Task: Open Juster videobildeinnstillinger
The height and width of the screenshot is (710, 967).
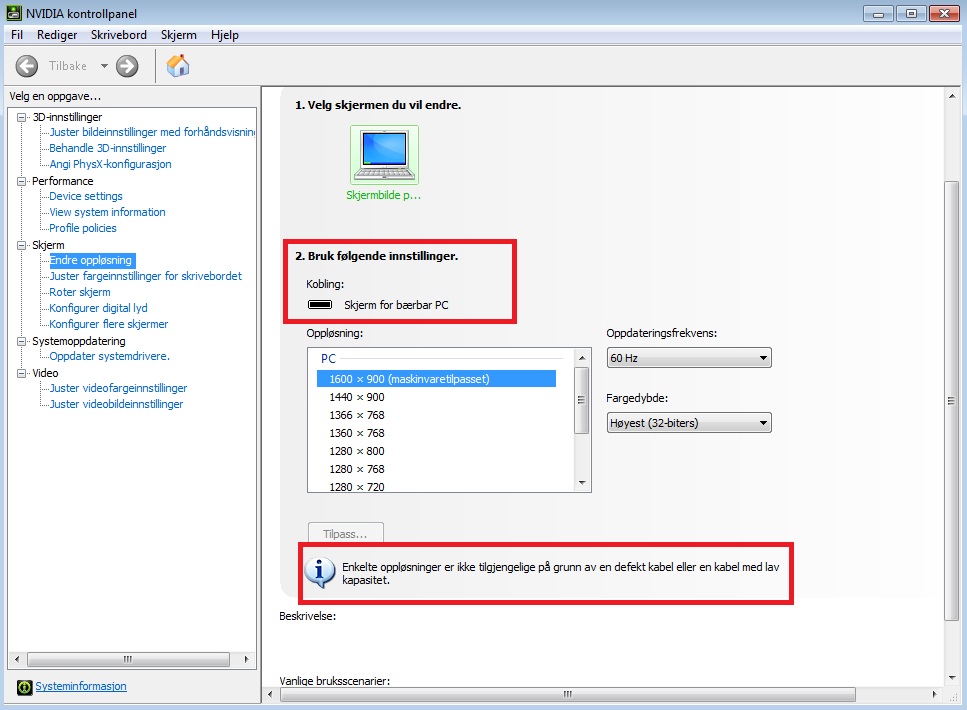Action: (x=116, y=405)
